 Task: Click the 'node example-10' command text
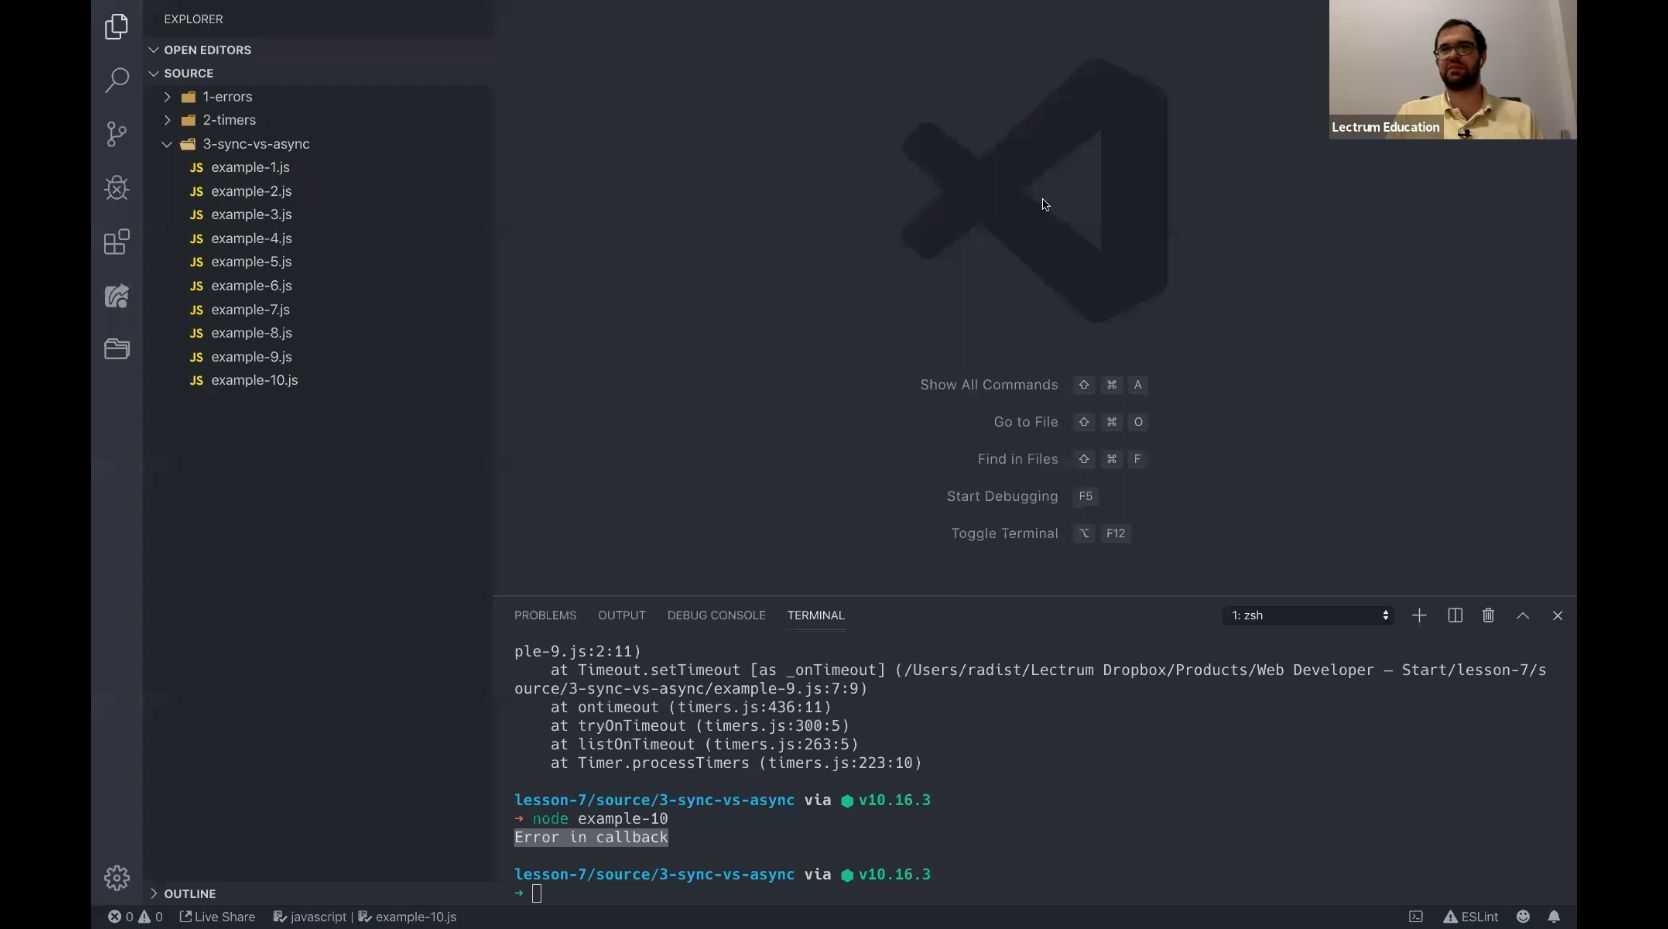[600, 819]
